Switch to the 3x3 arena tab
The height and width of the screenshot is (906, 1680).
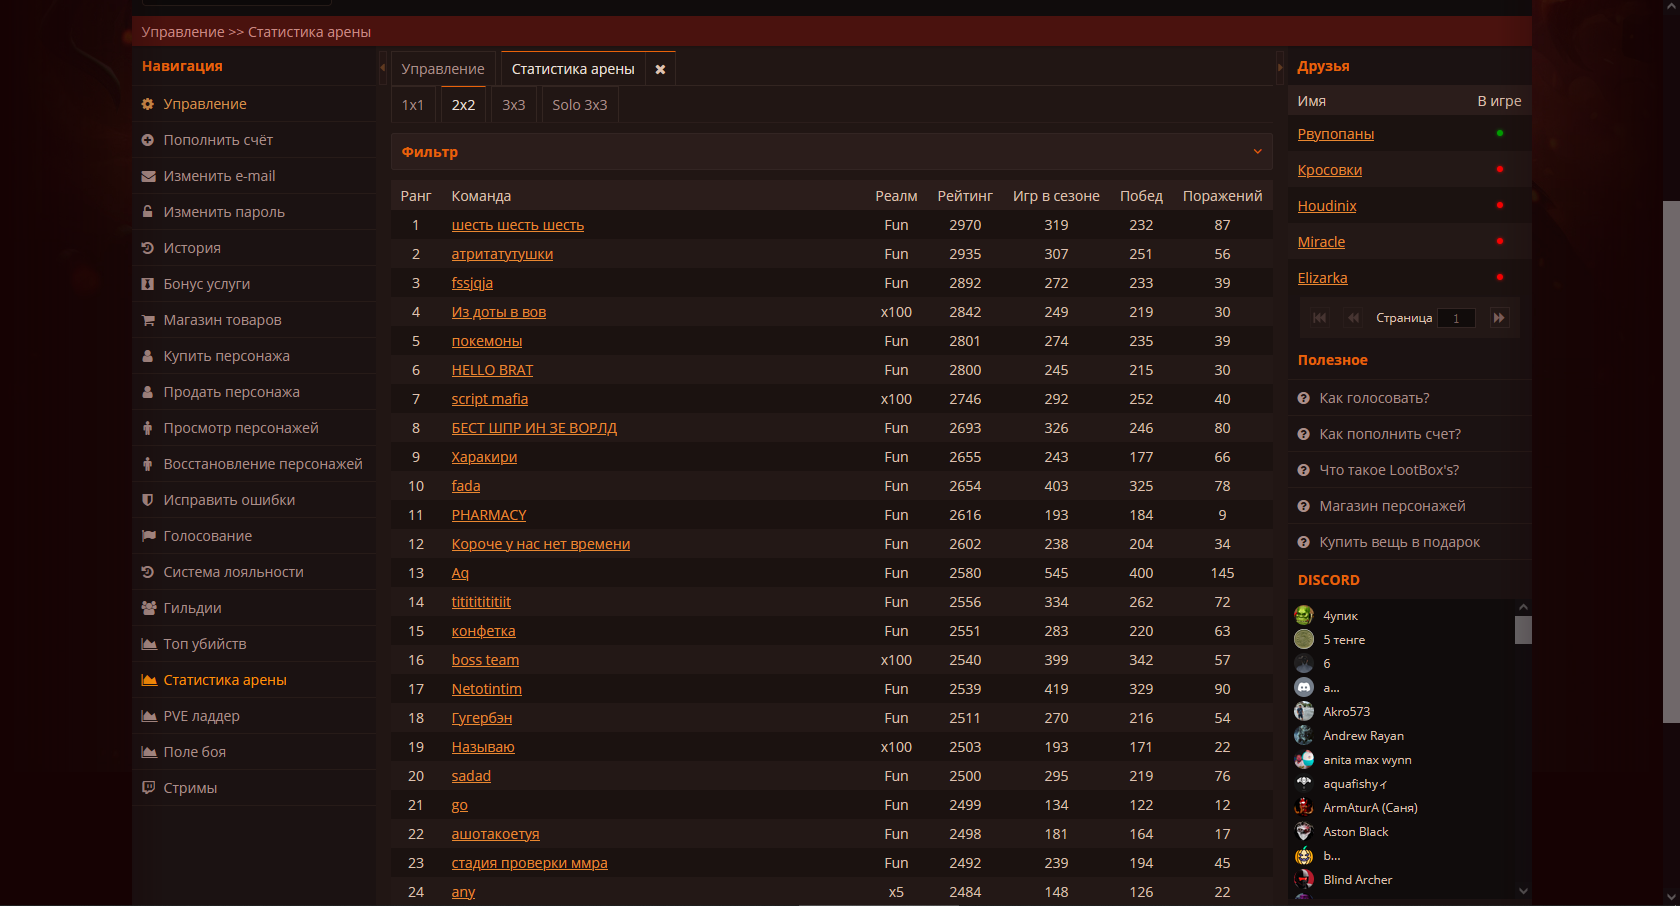click(514, 105)
